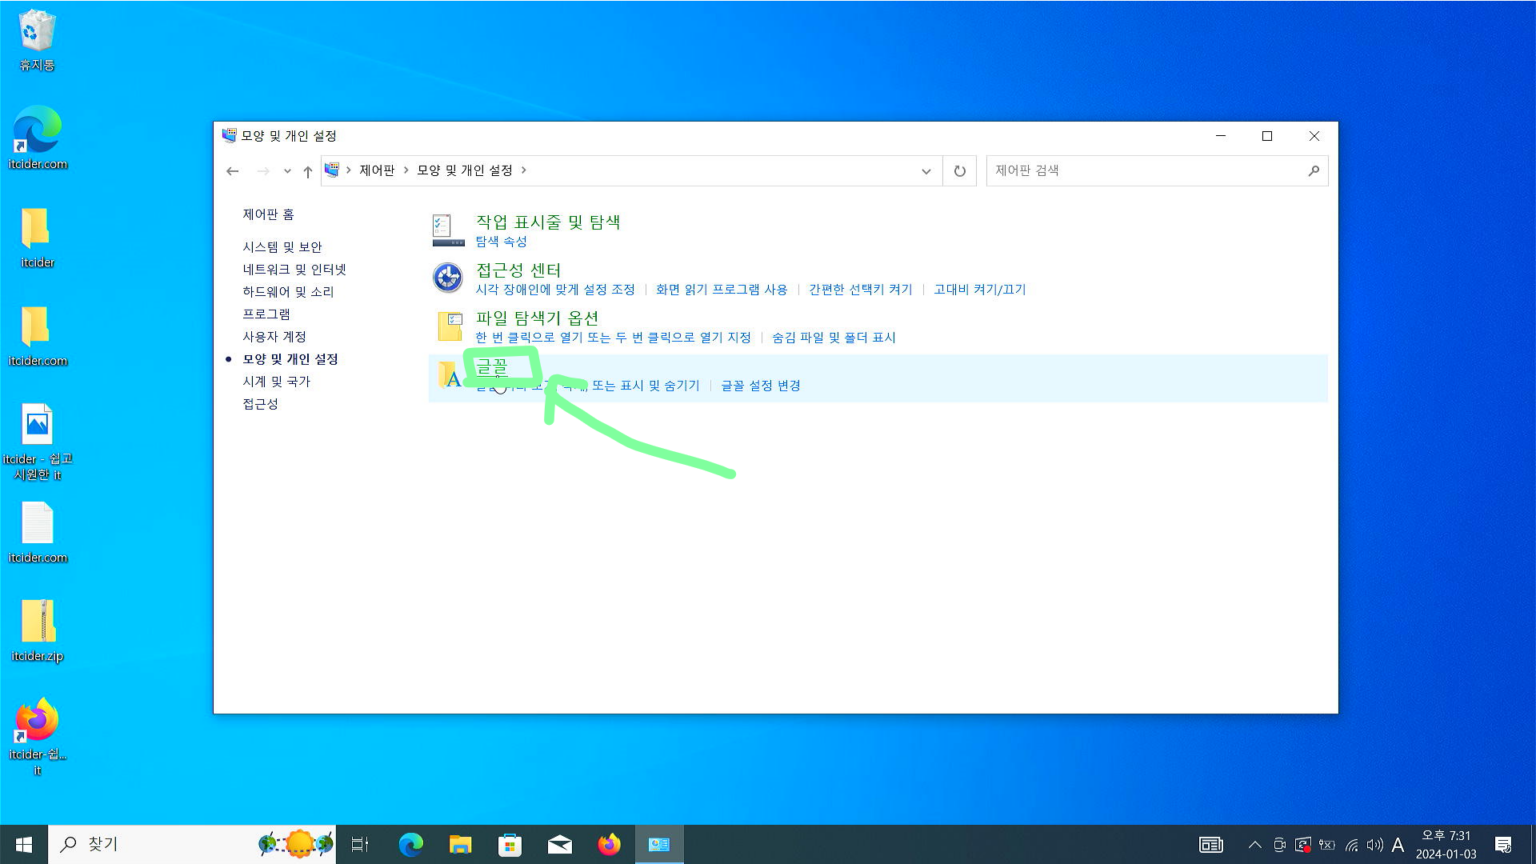The height and width of the screenshot is (864, 1536).
Task: Click the File Explorer Options folder icon
Action: tap(449, 326)
